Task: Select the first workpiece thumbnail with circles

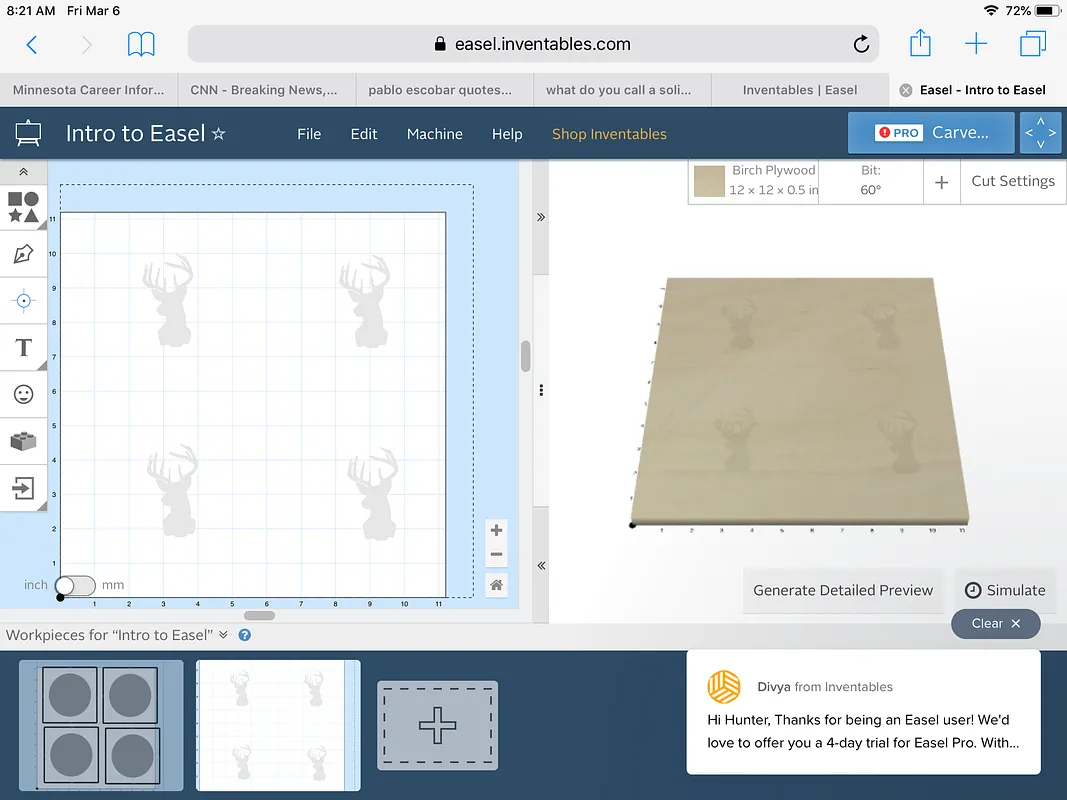Action: (101, 724)
